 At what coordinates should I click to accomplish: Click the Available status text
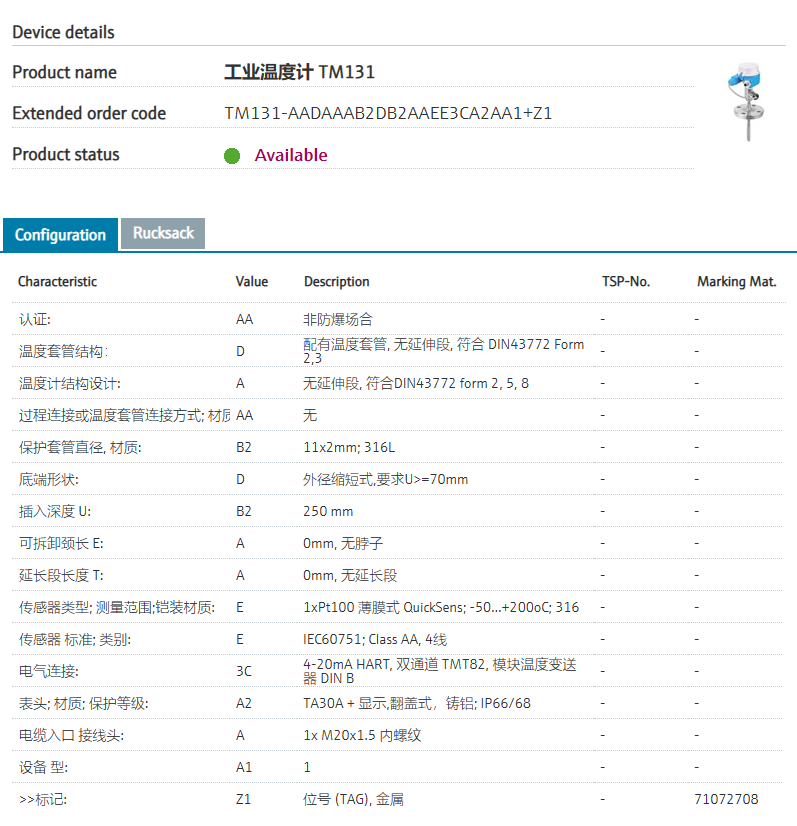(291, 155)
